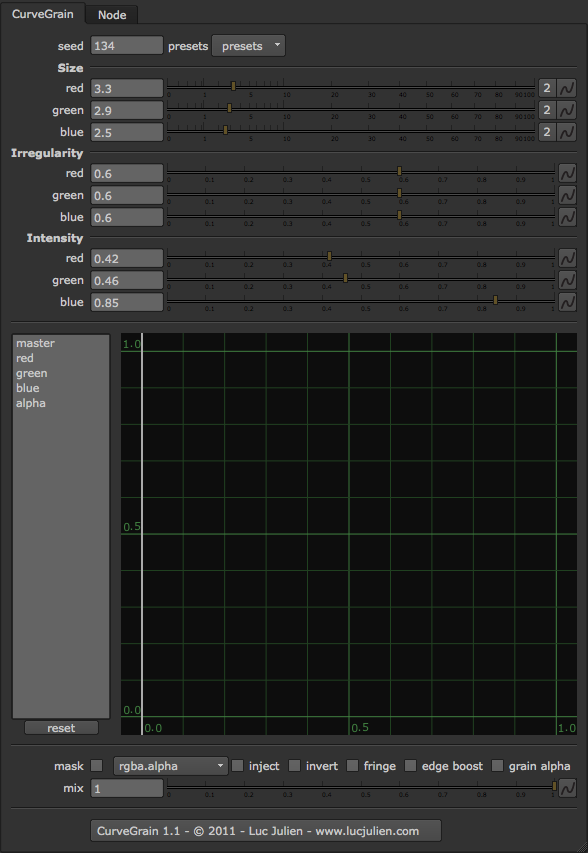The image size is (588, 853).
Task: Click the Intensity green slider handle
Action: [345, 278]
